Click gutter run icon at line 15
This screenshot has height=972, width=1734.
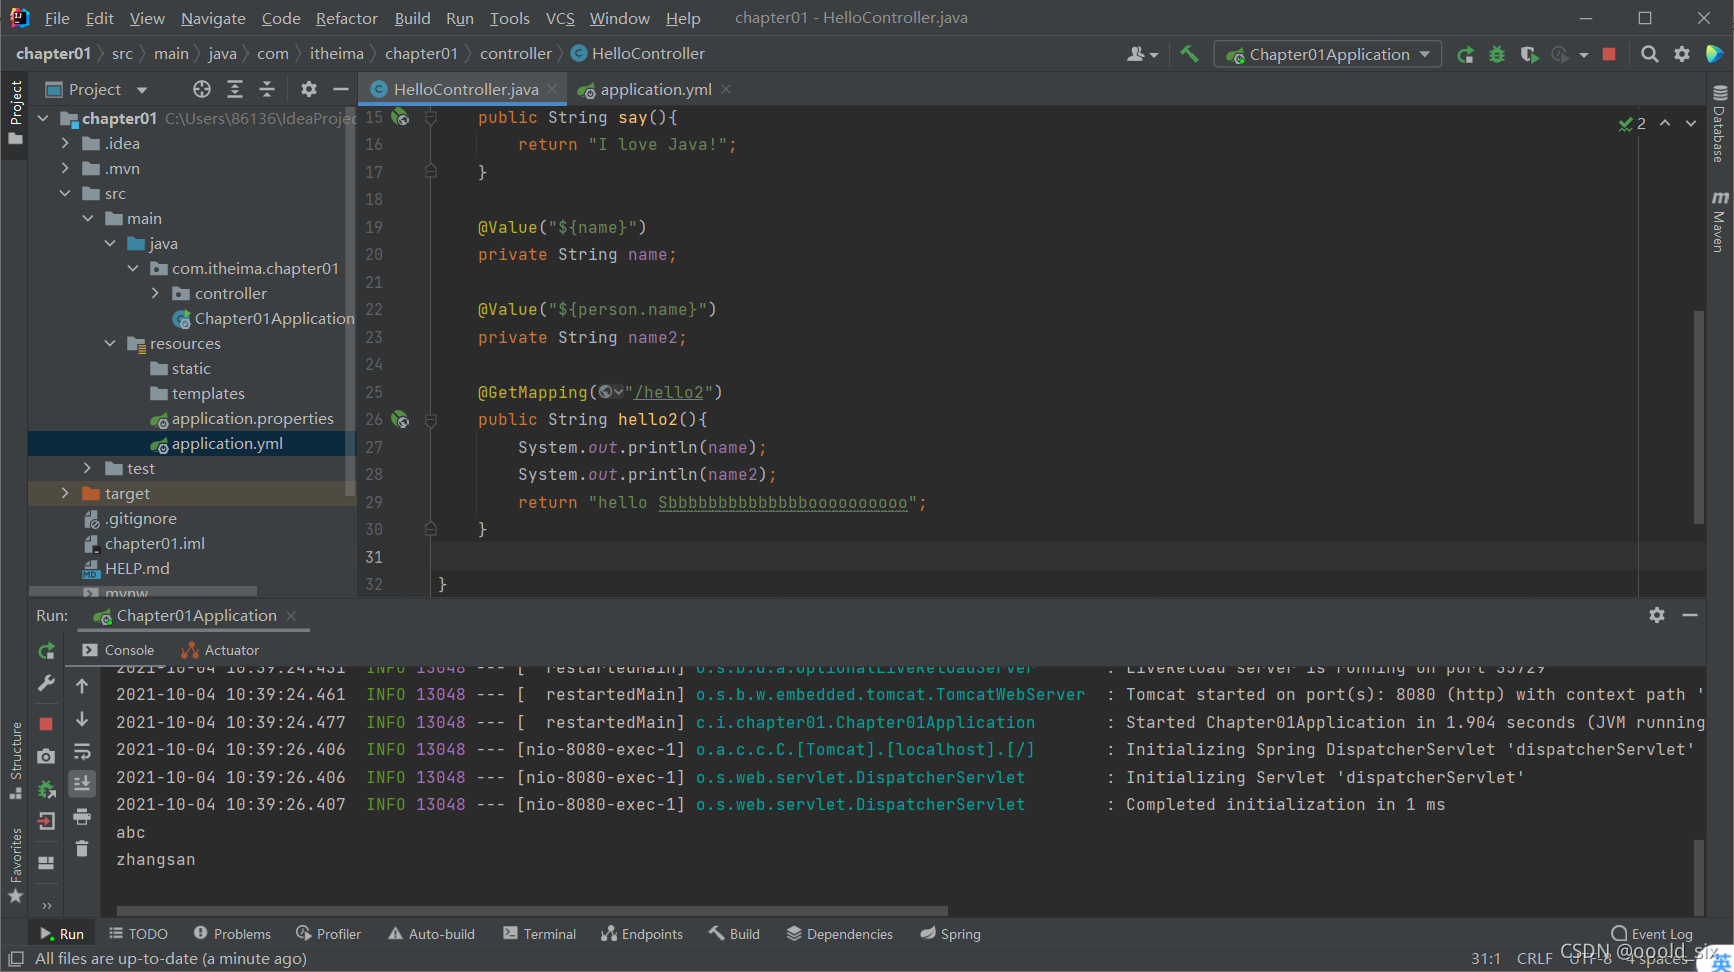pyautogui.click(x=400, y=117)
